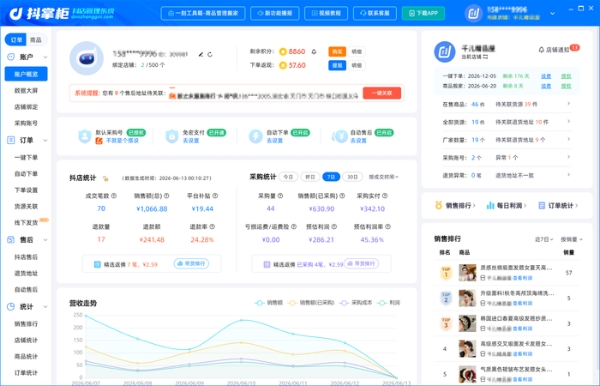Collapse the 售后 sidebar section
The image size is (600, 386).
[46, 240]
